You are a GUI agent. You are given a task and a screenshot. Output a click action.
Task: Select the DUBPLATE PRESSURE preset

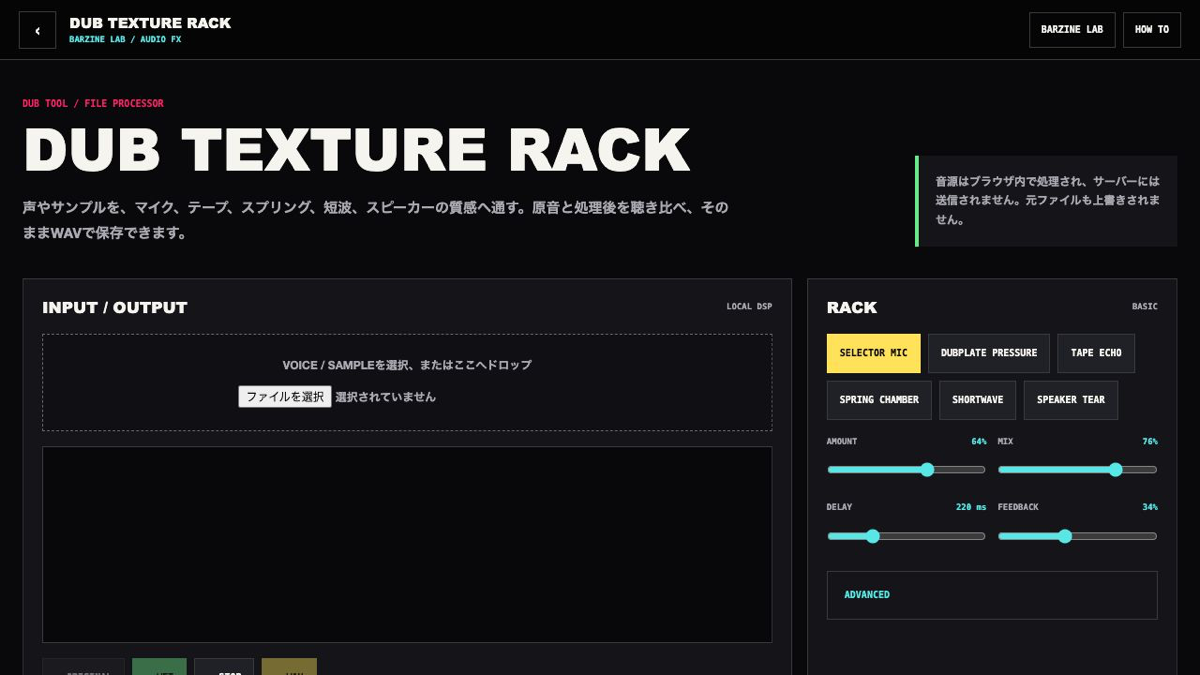tap(989, 353)
